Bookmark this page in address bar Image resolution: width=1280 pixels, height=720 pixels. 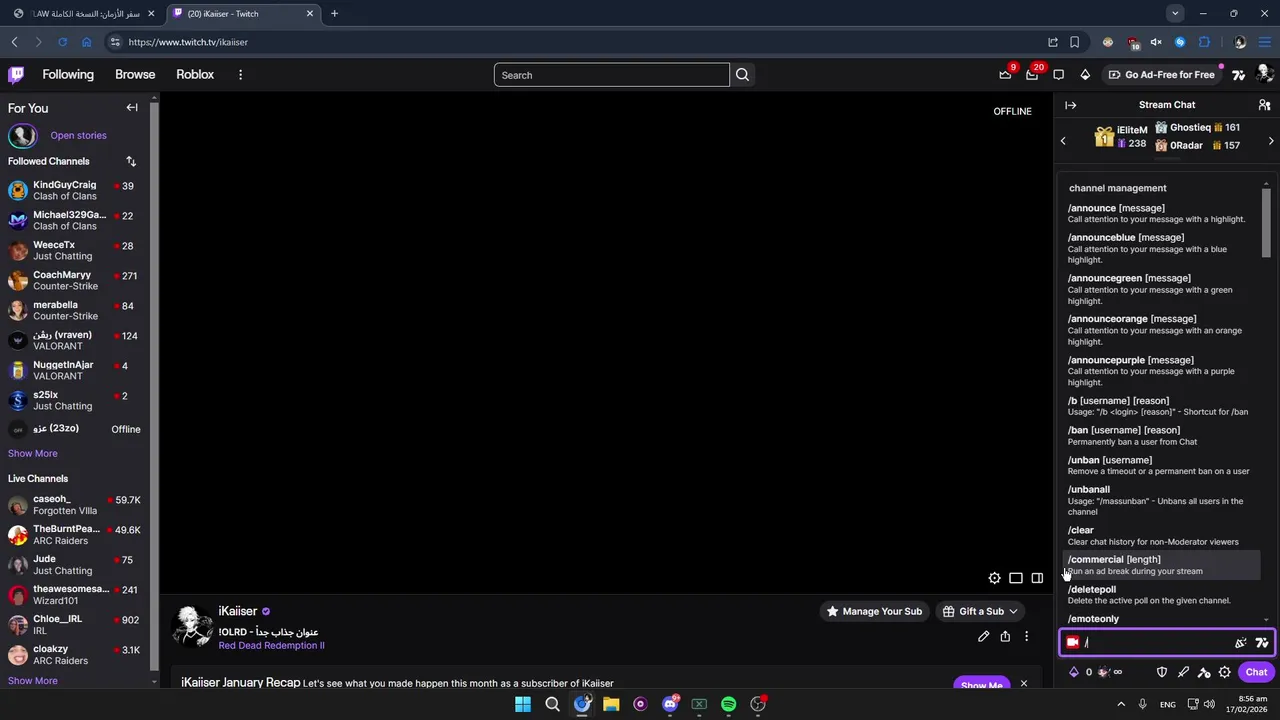[x=1074, y=42]
